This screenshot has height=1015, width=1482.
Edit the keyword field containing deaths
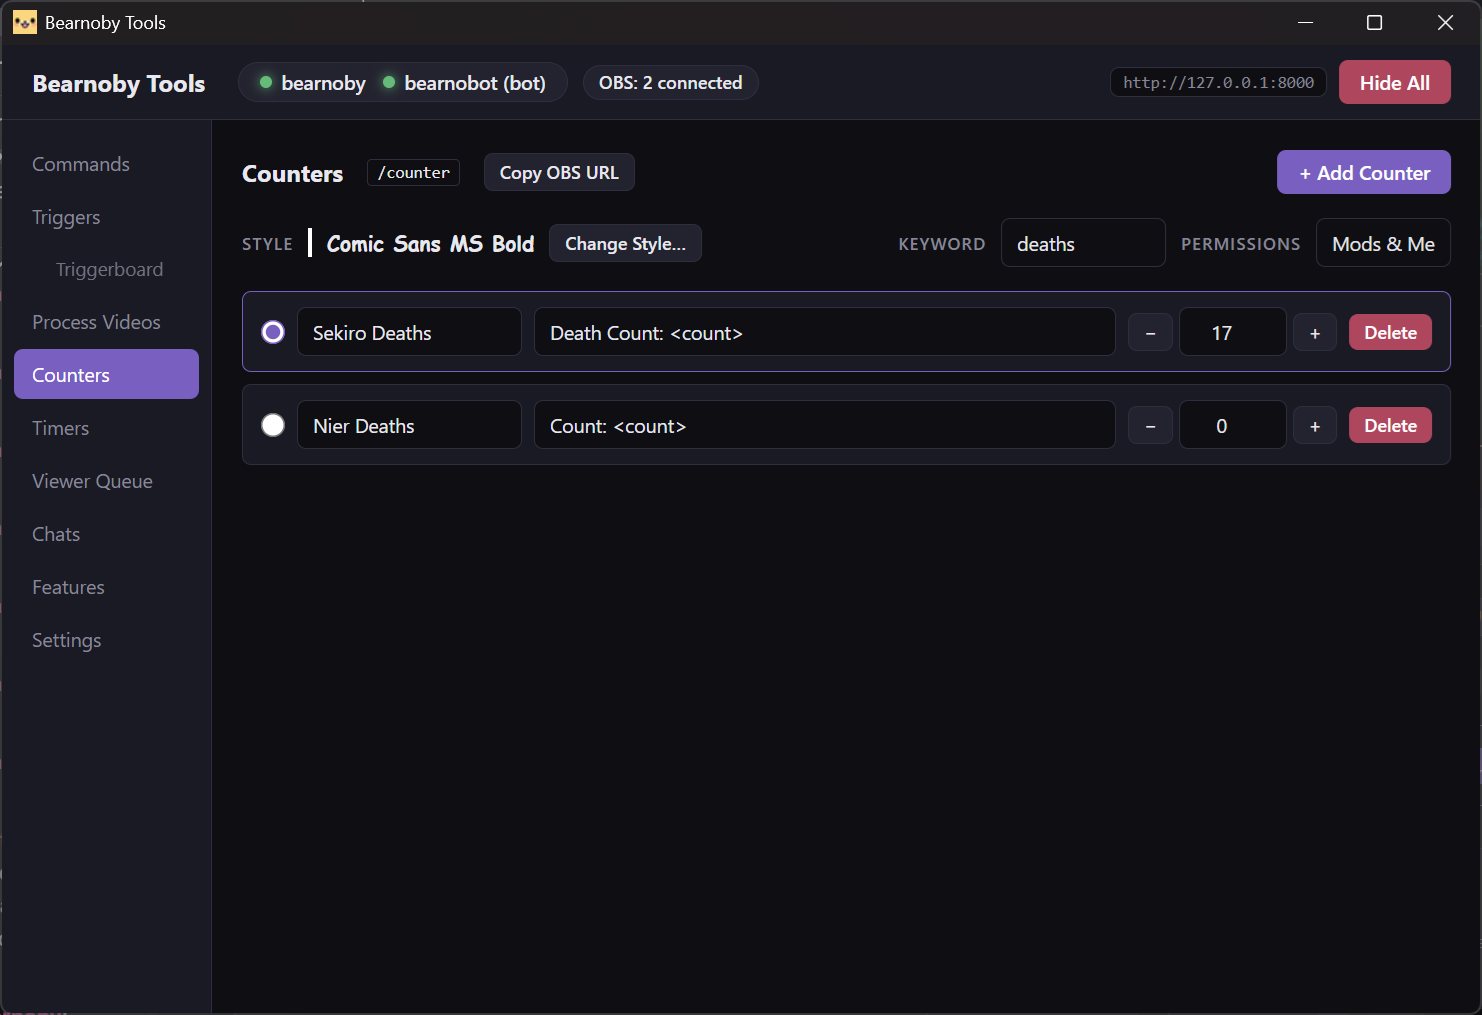[1083, 243]
